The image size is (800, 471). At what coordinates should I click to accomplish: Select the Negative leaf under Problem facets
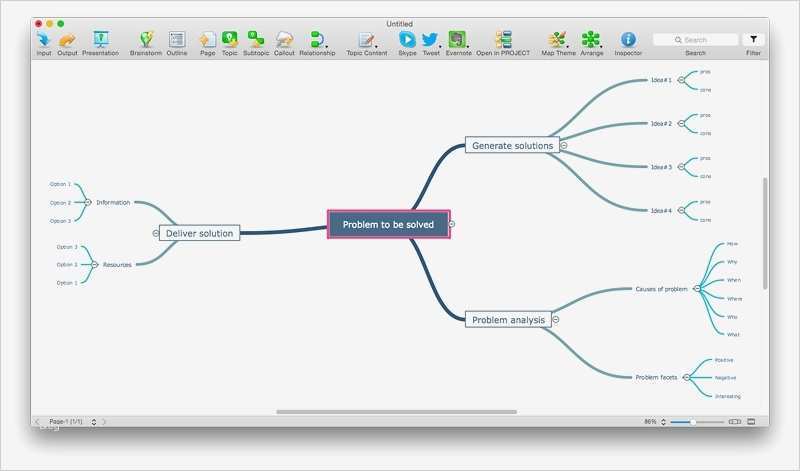coord(725,378)
